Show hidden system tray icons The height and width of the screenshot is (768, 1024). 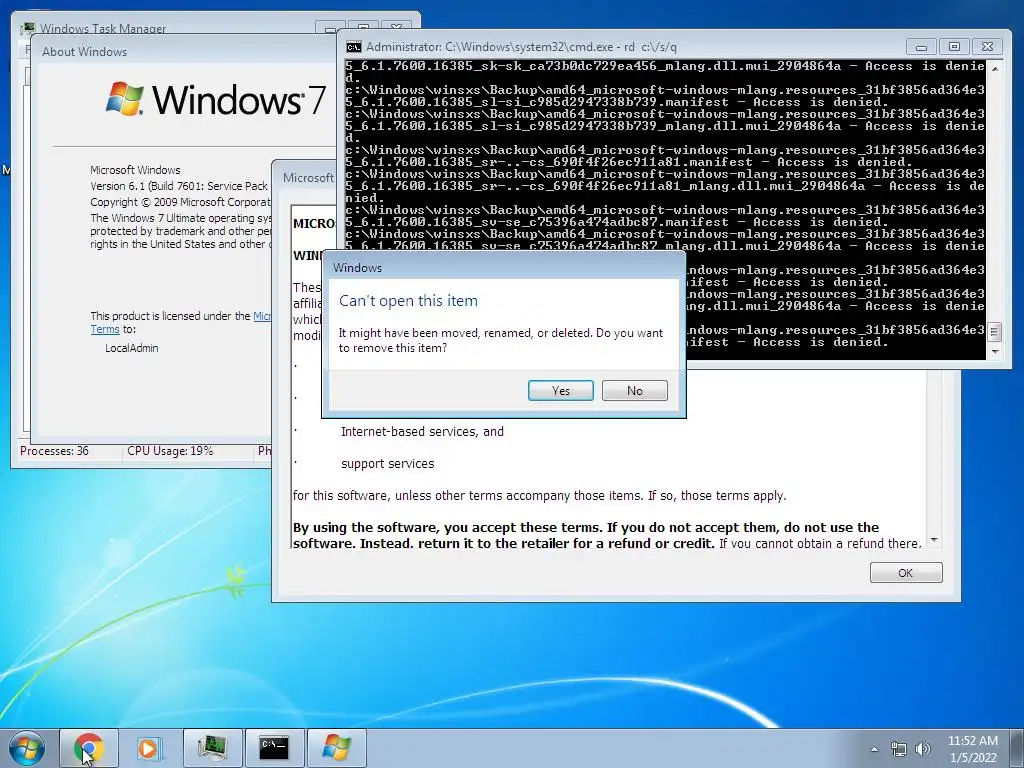[874, 749]
